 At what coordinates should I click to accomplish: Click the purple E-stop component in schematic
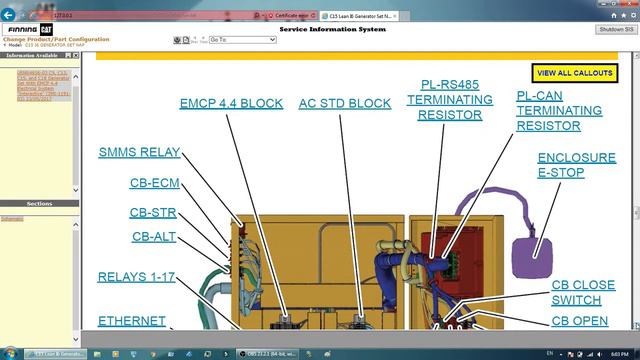(532, 258)
